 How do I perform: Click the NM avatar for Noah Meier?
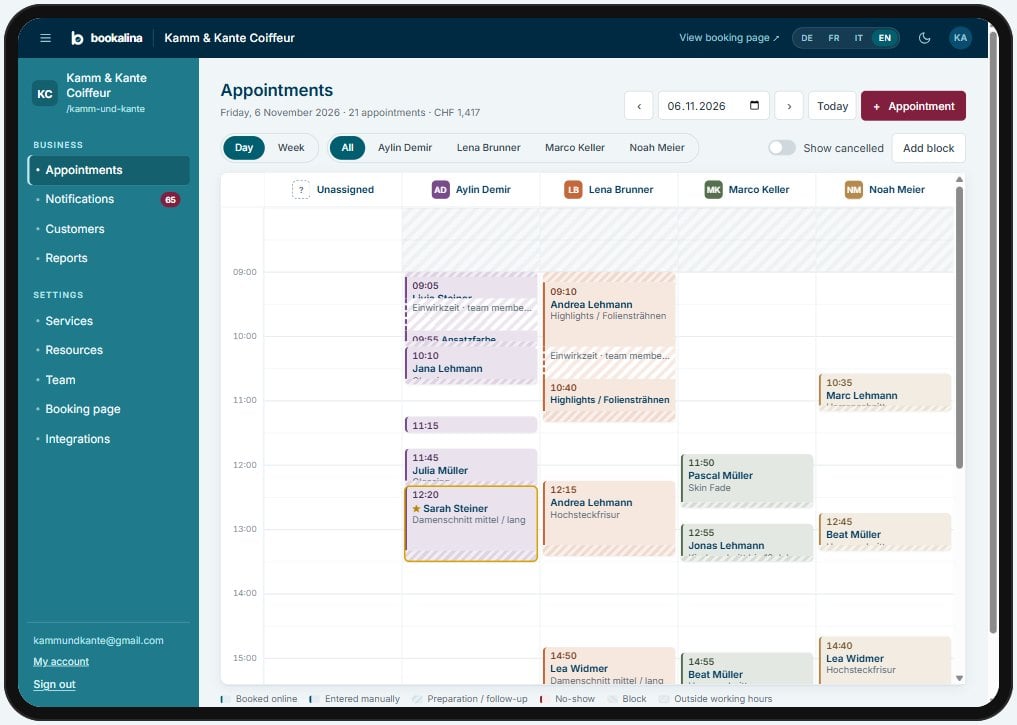click(x=854, y=189)
